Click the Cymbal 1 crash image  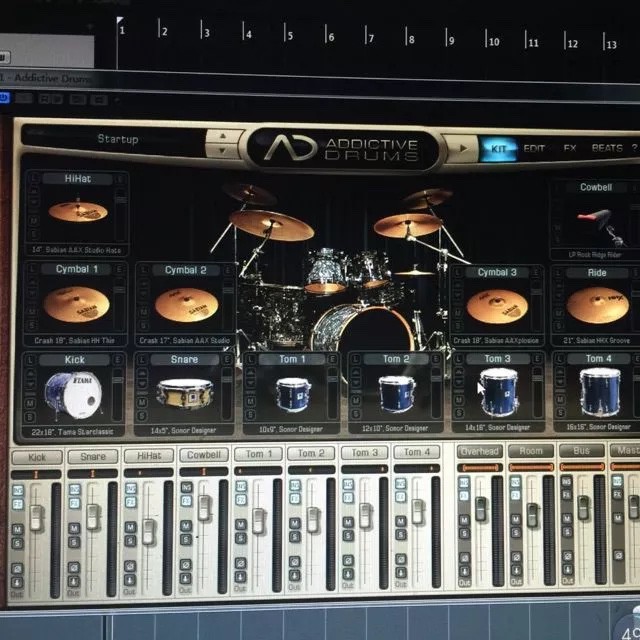(76, 303)
